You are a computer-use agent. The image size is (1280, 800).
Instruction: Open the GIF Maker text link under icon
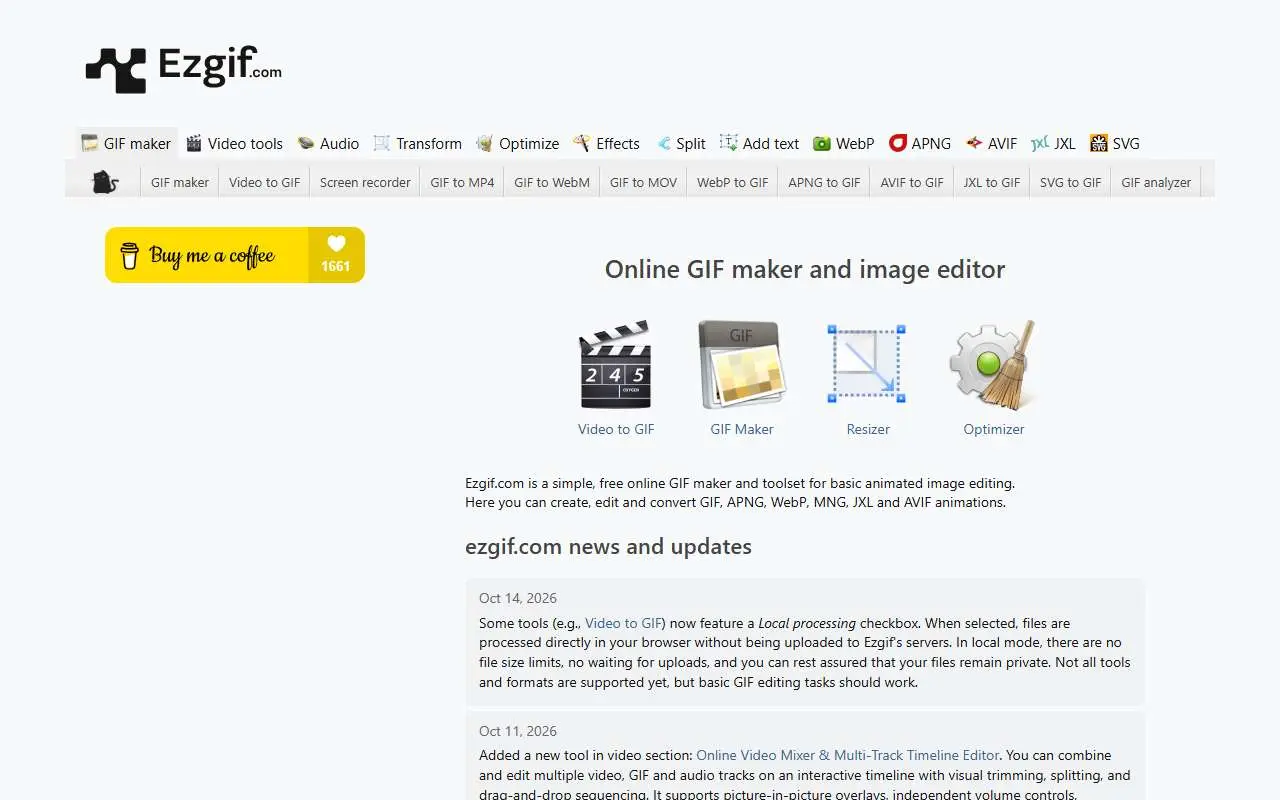click(x=742, y=429)
